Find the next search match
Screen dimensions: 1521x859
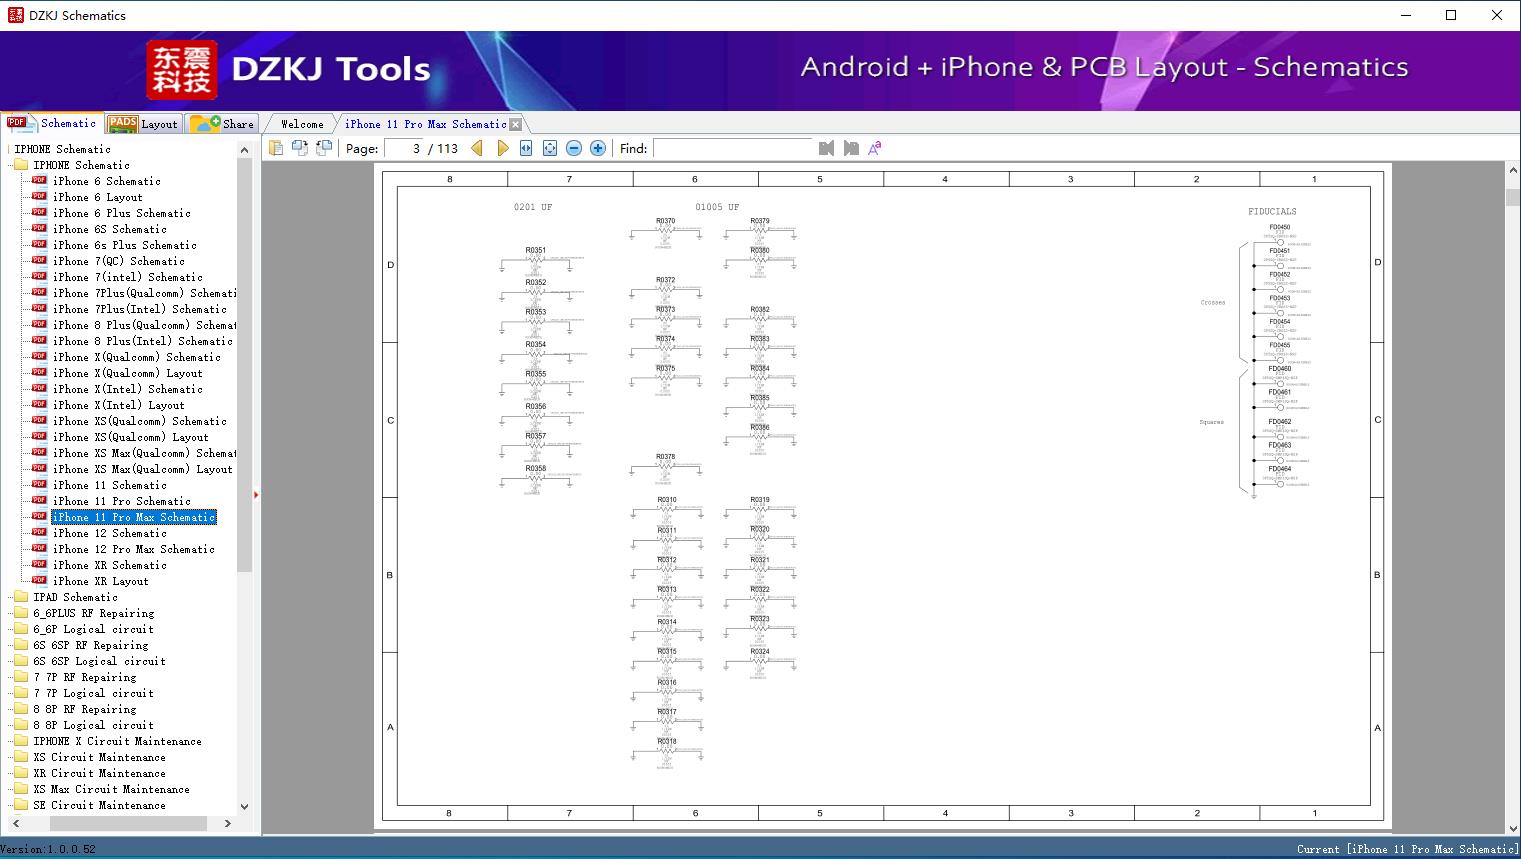(x=851, y=148)
